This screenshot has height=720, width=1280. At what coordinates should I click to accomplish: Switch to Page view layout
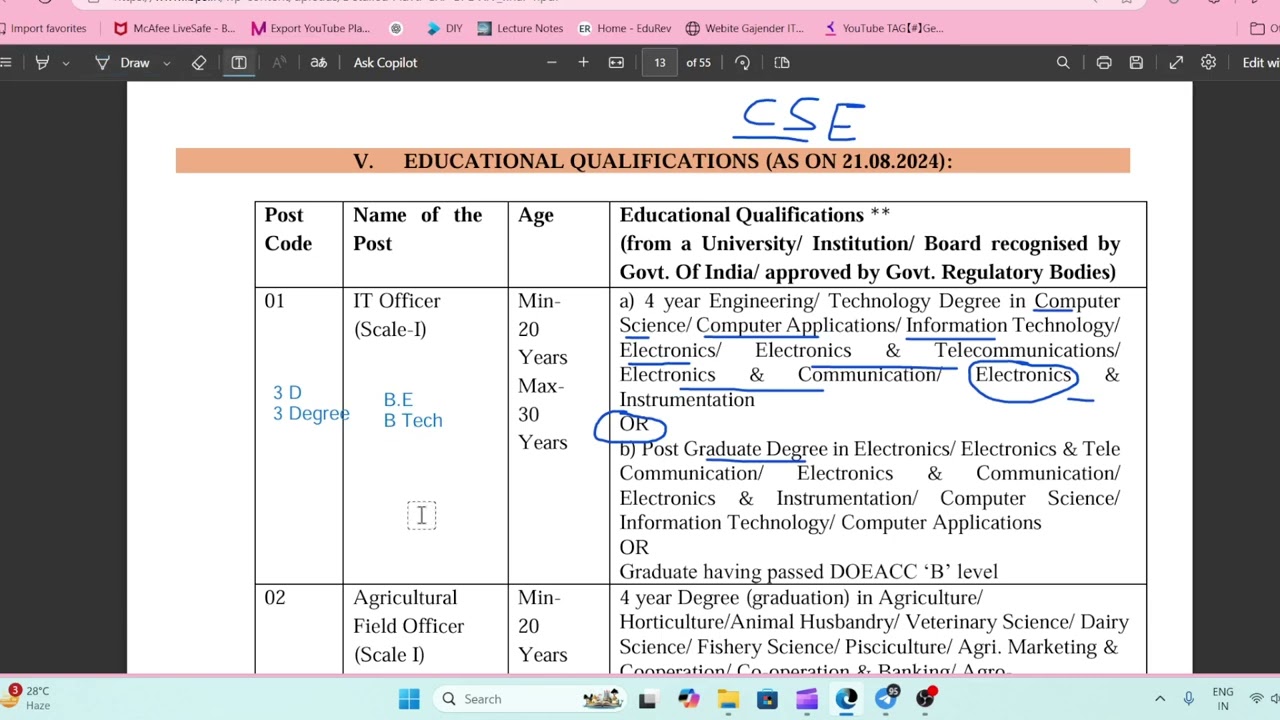tap(782, 62)
